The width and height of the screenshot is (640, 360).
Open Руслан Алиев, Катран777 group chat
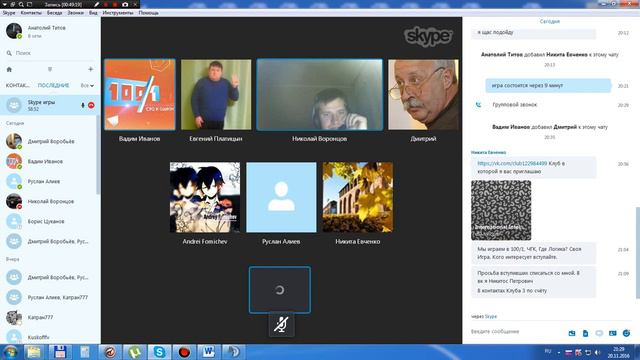click(x=48, y=297)
